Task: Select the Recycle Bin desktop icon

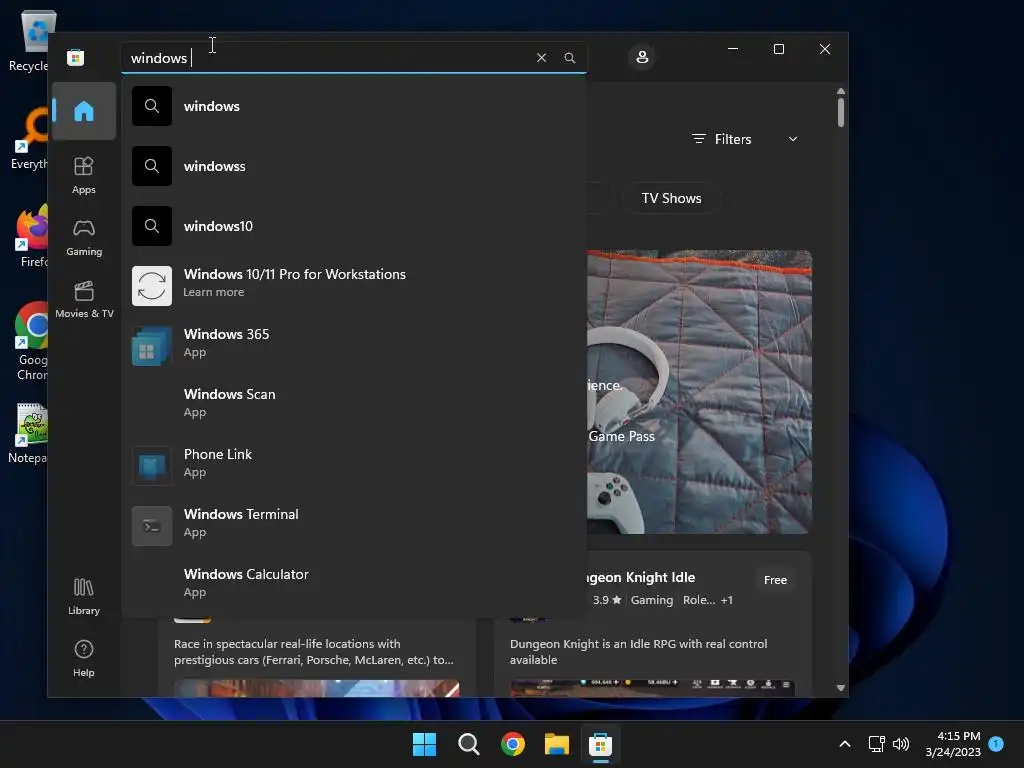Action: click(29, 40)
